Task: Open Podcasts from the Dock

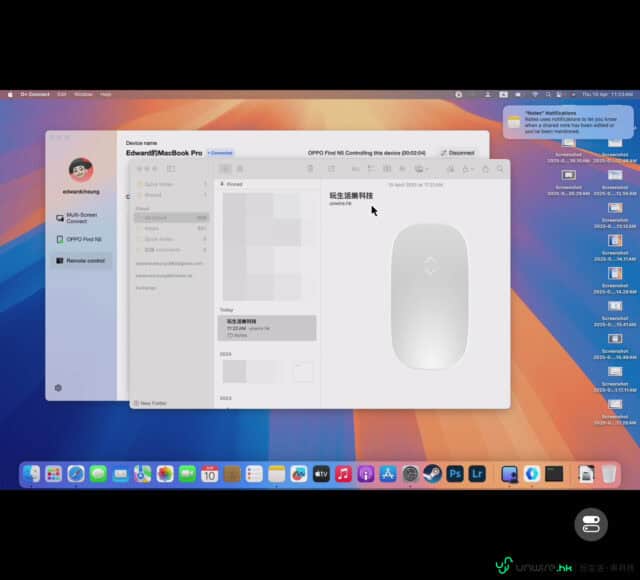Action: pos(366,474)
